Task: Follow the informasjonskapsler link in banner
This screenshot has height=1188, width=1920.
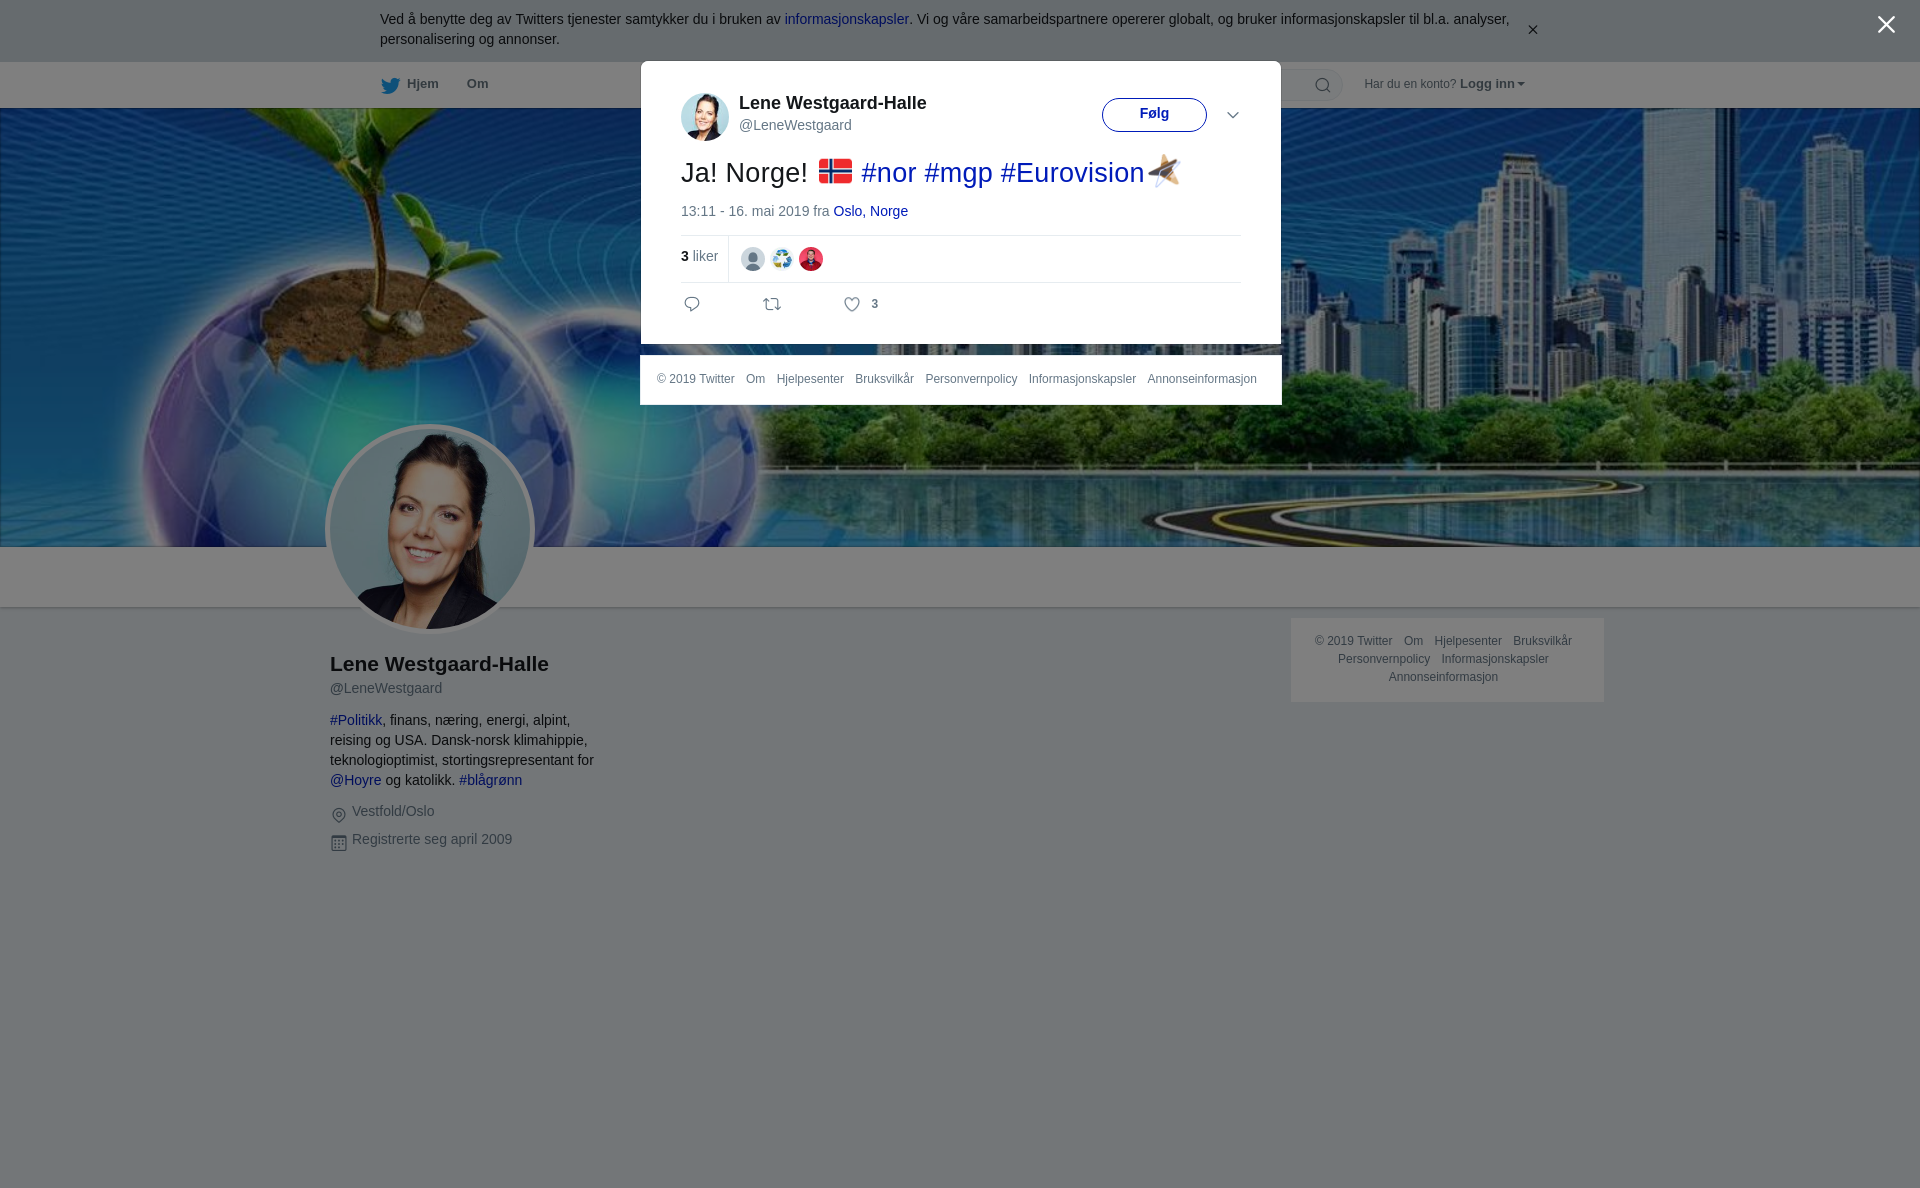Action: tap(846, 19)
